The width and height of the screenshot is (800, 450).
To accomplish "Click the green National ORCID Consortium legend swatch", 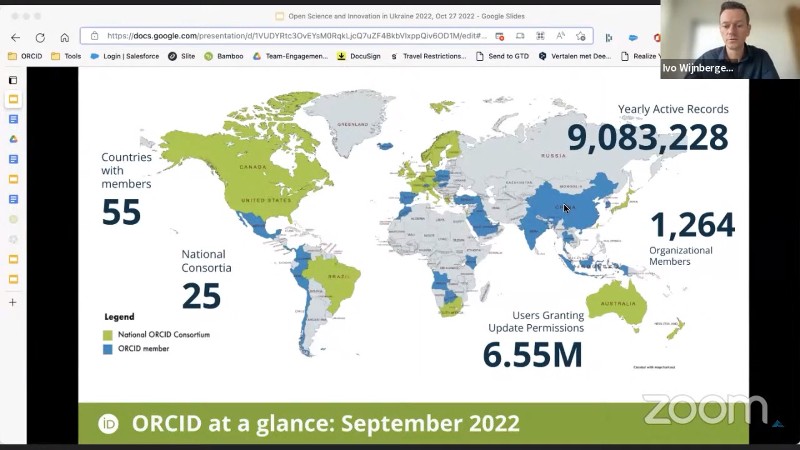I will (107, 335).
